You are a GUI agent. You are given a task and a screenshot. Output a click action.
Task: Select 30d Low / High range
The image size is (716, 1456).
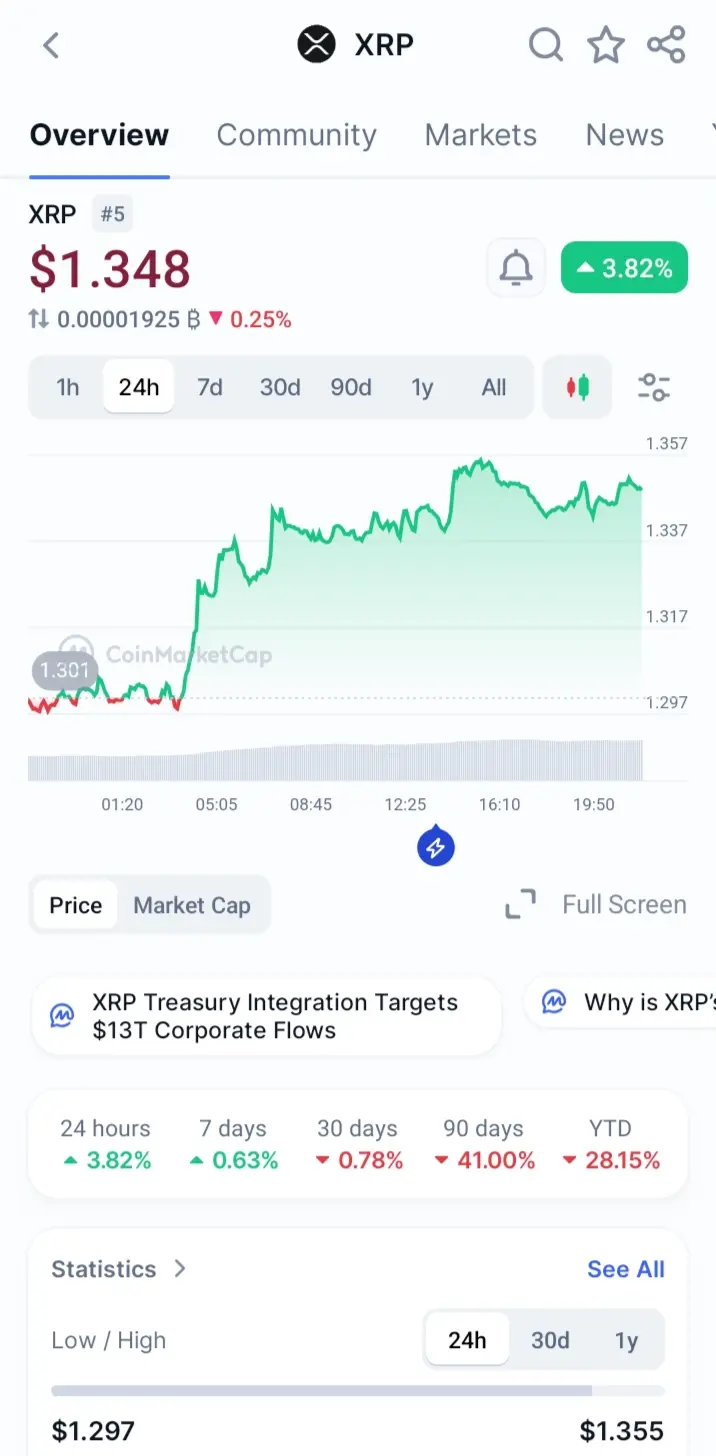pos(550,1340)
